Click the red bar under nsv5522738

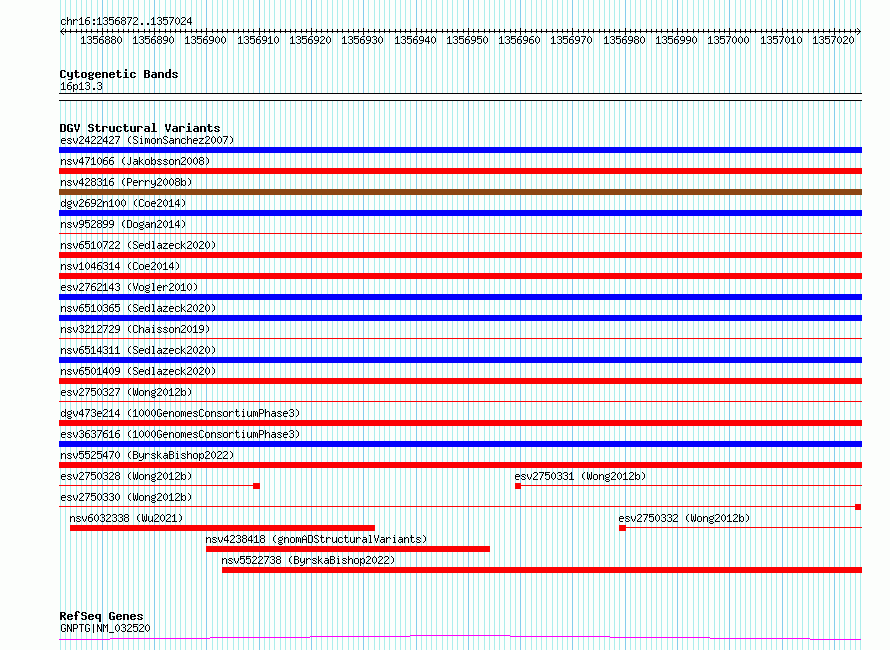pos(542,570)
